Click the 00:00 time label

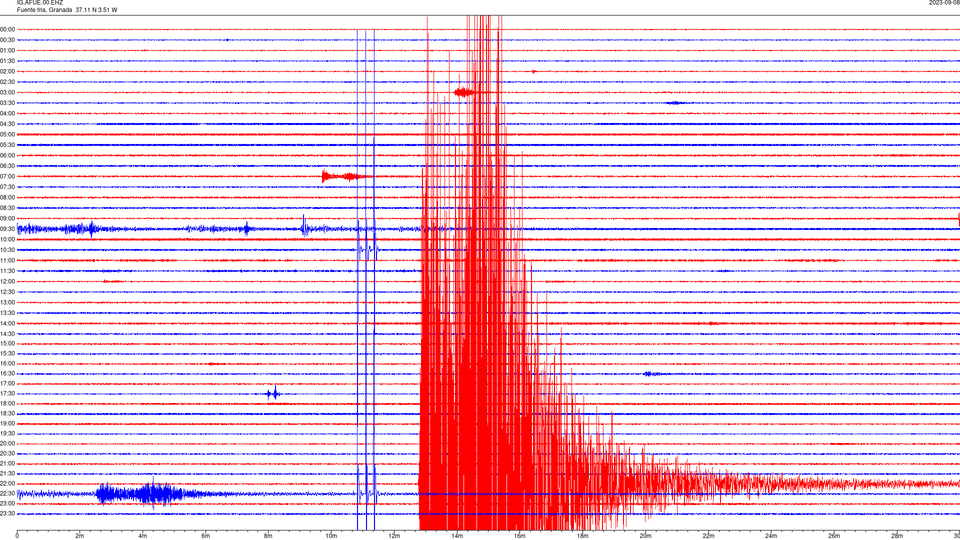pyautogui.click(x=7, y=29)
